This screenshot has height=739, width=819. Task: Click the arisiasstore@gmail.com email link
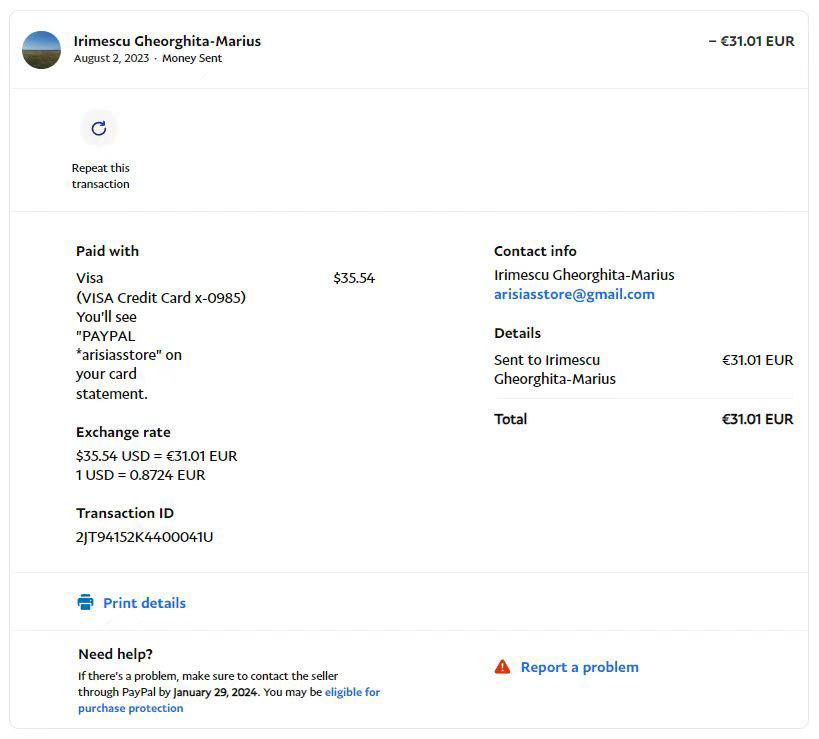(x=574, y=294)
